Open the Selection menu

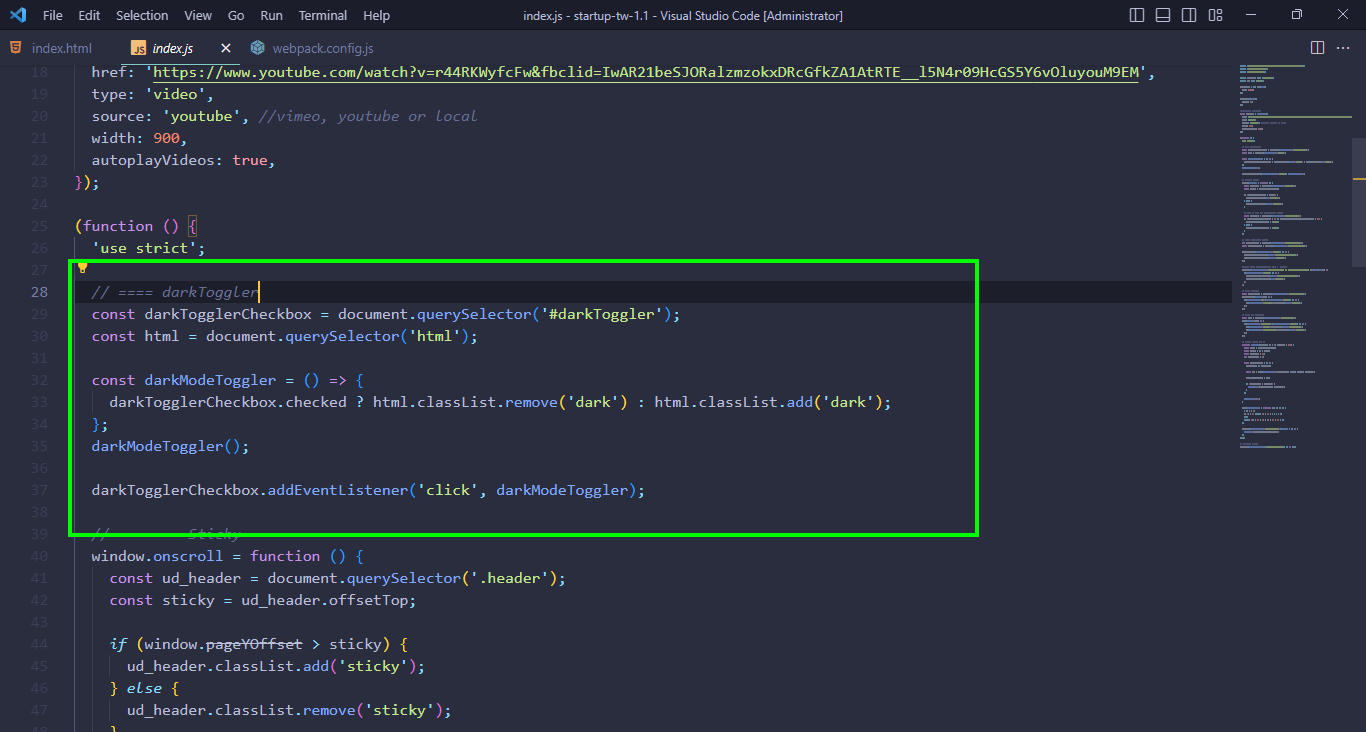[x=141, y=15]
